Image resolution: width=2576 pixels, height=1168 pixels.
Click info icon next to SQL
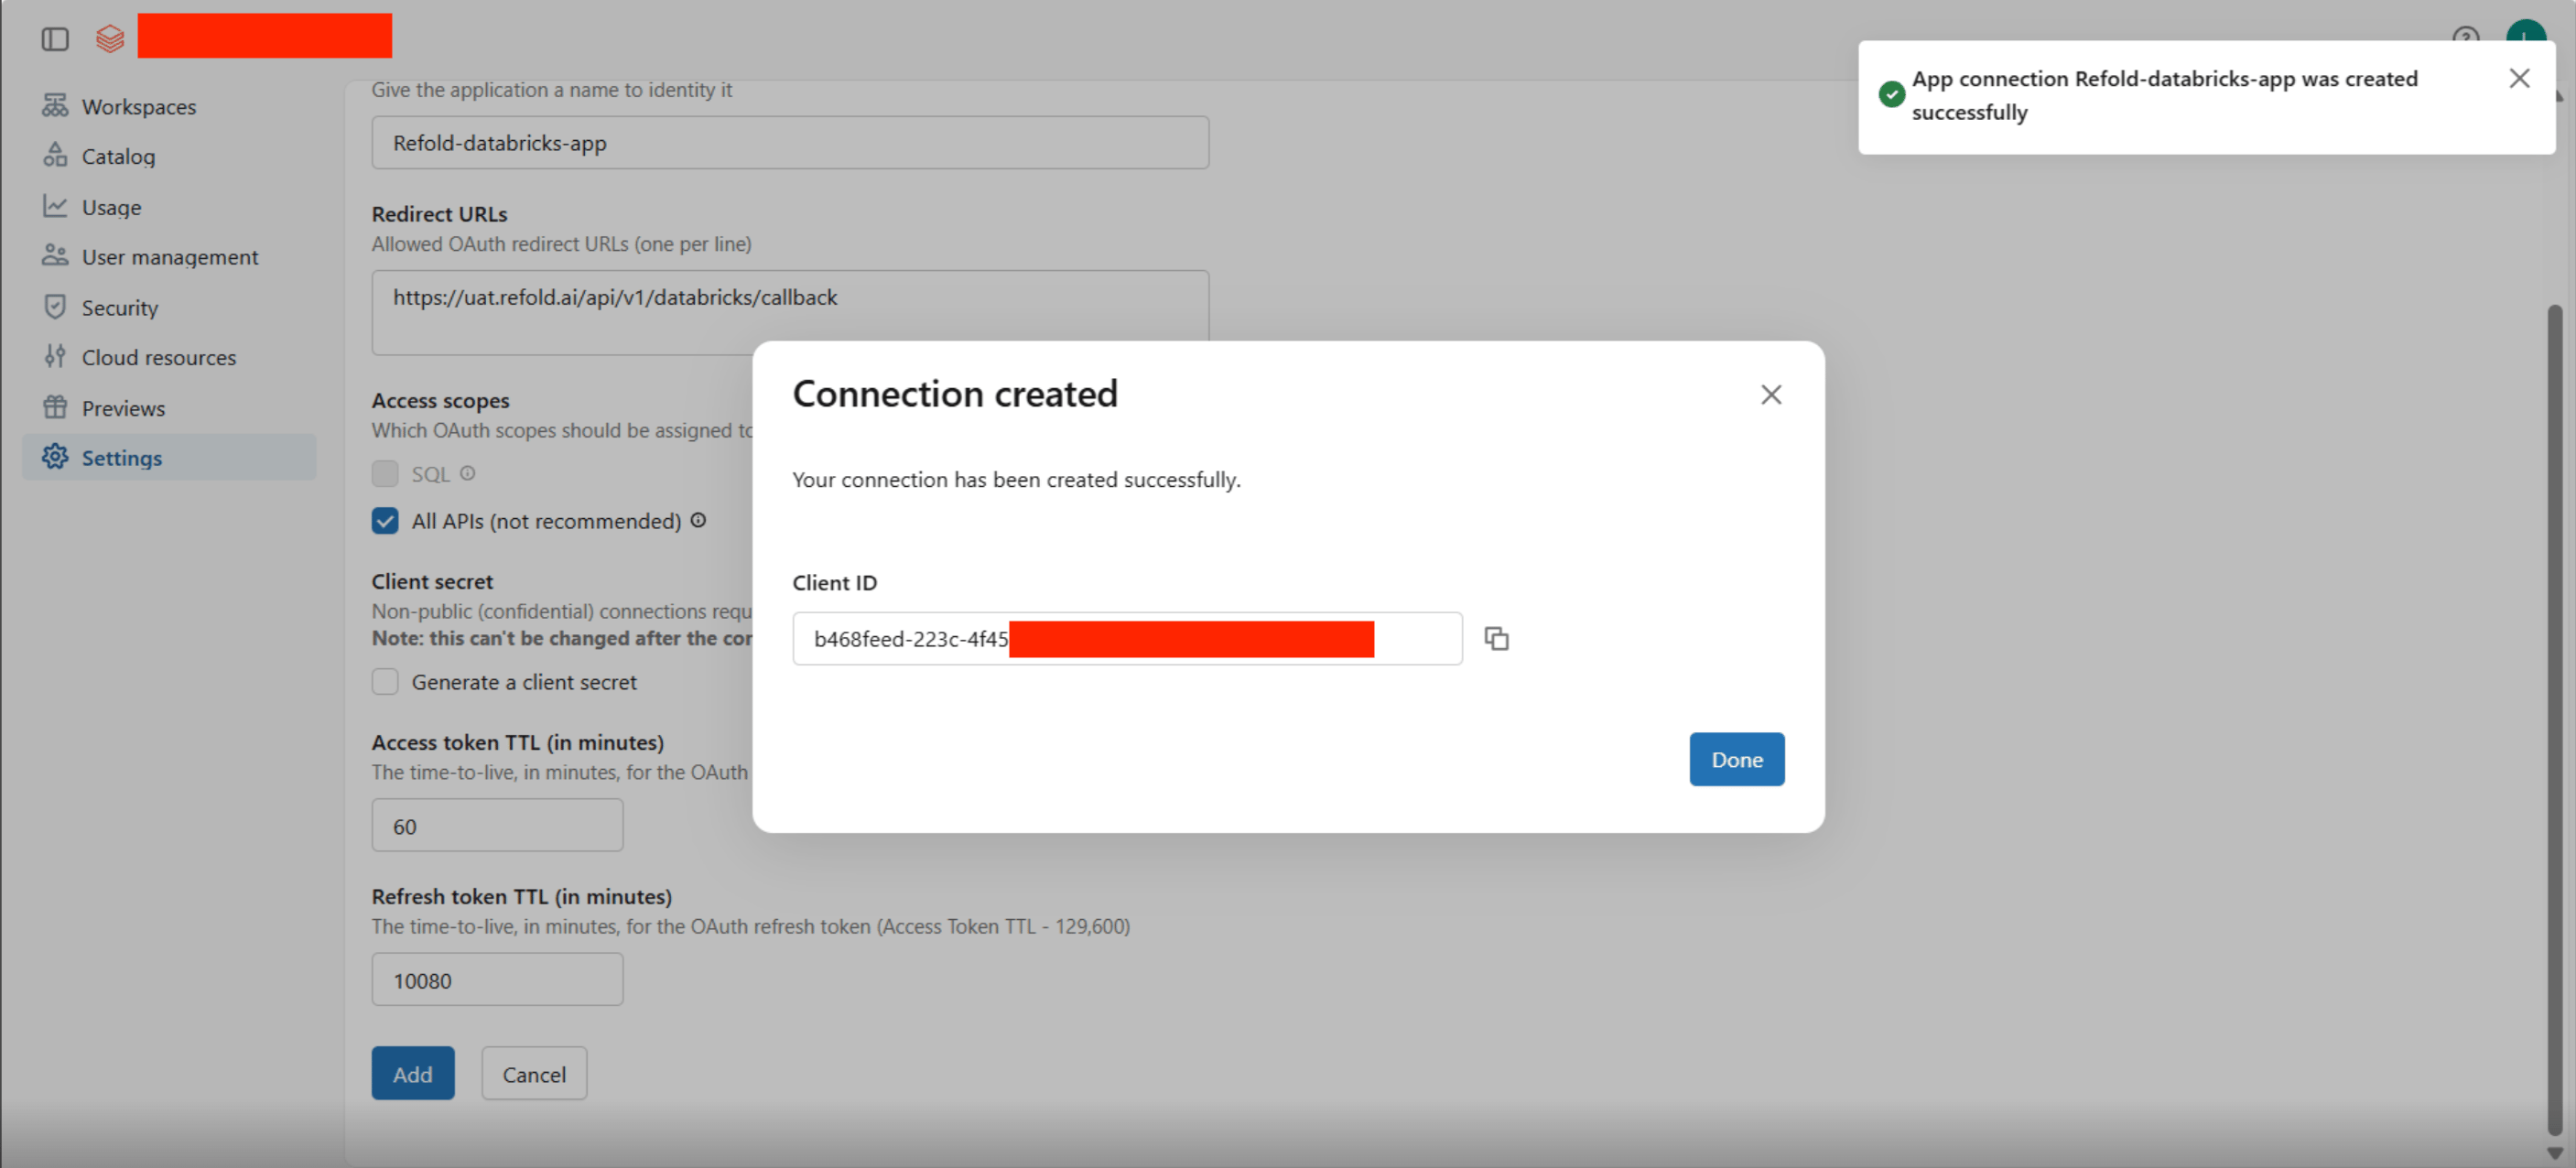[467, 473]
